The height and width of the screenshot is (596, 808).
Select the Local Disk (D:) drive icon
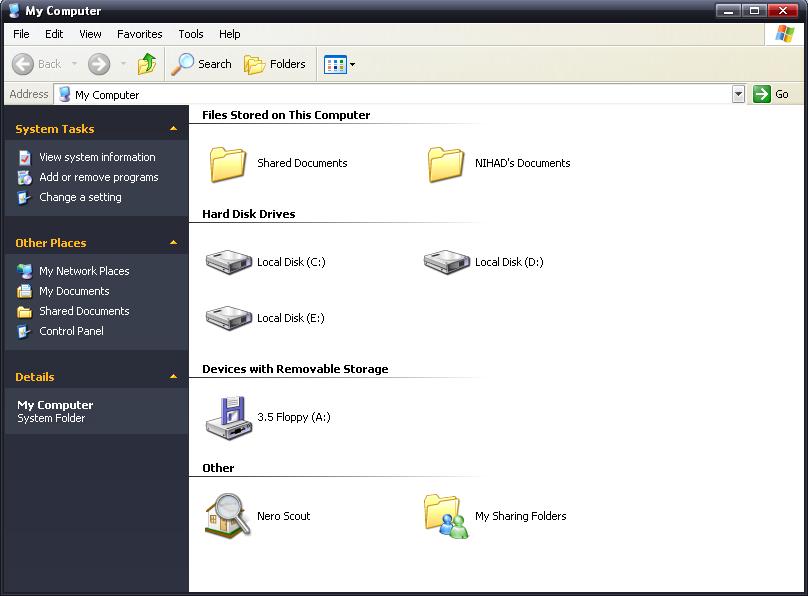coord(447,262)
